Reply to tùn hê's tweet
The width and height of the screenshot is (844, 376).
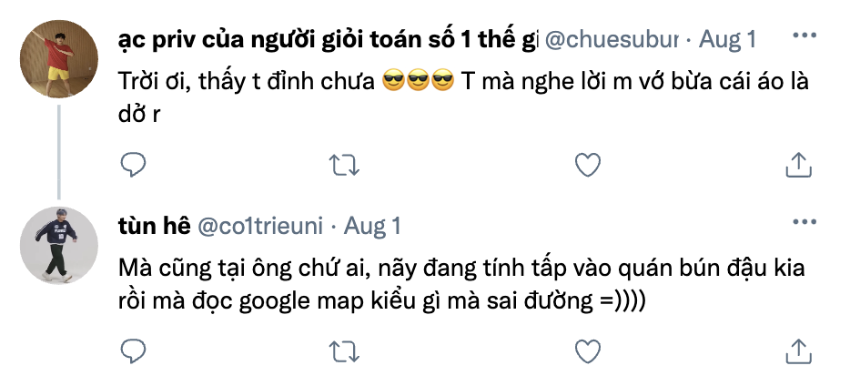[133, 351]
